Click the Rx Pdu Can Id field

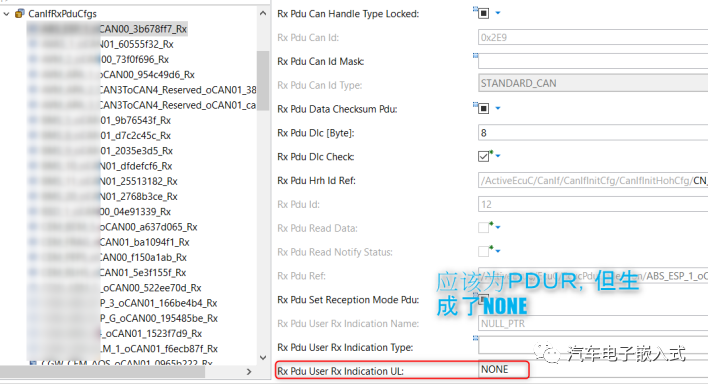[x=593, y=37]
